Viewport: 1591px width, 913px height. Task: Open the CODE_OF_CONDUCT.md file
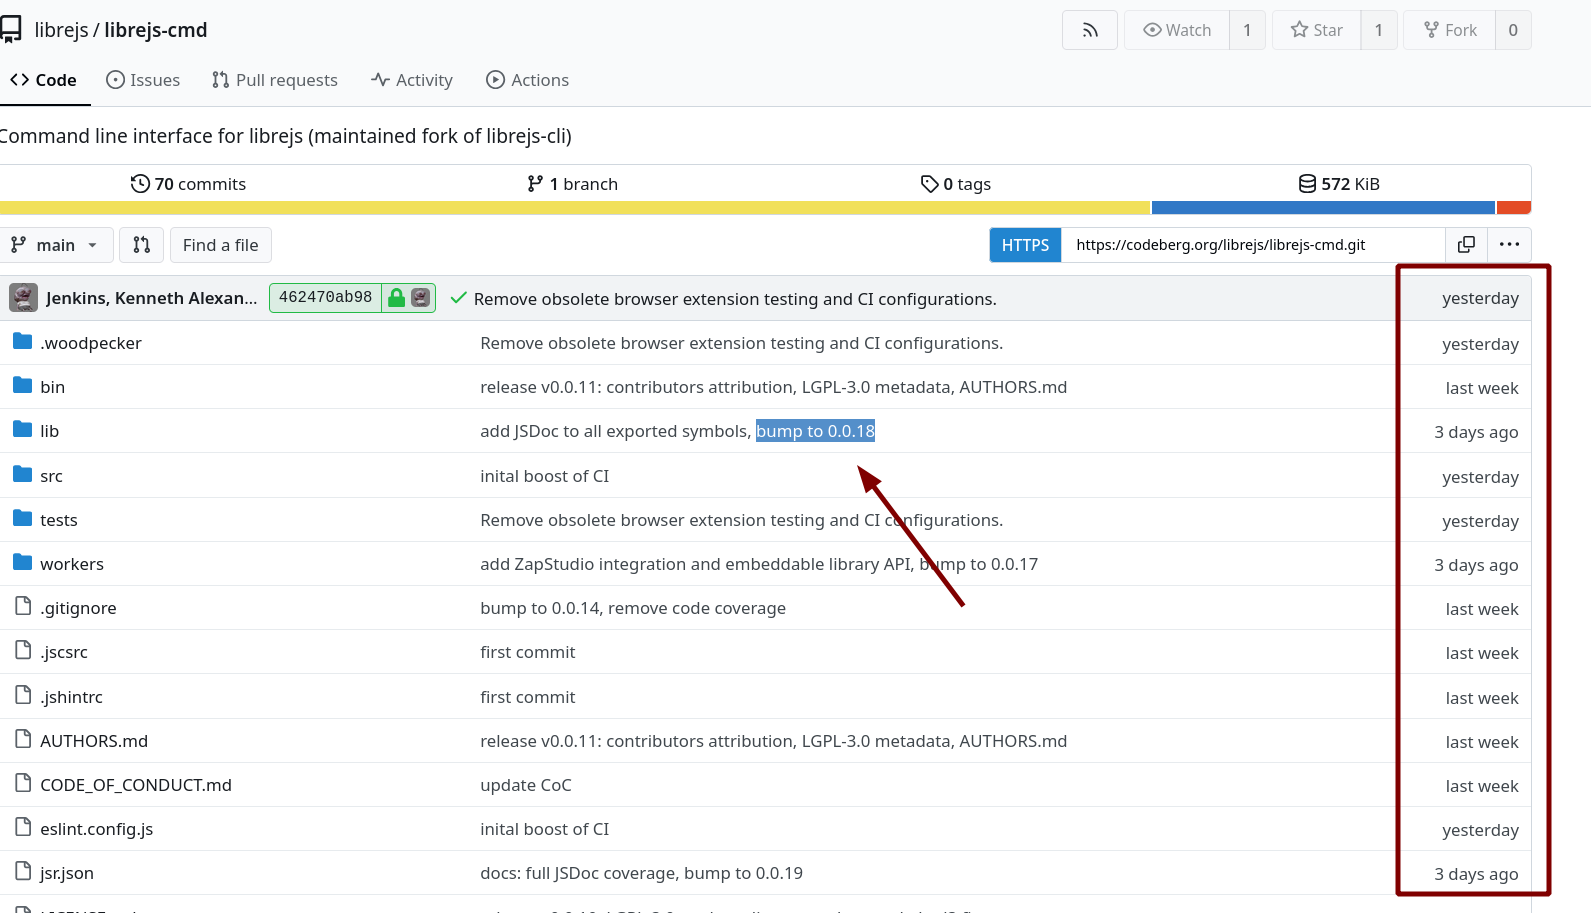tap(136, 785)
